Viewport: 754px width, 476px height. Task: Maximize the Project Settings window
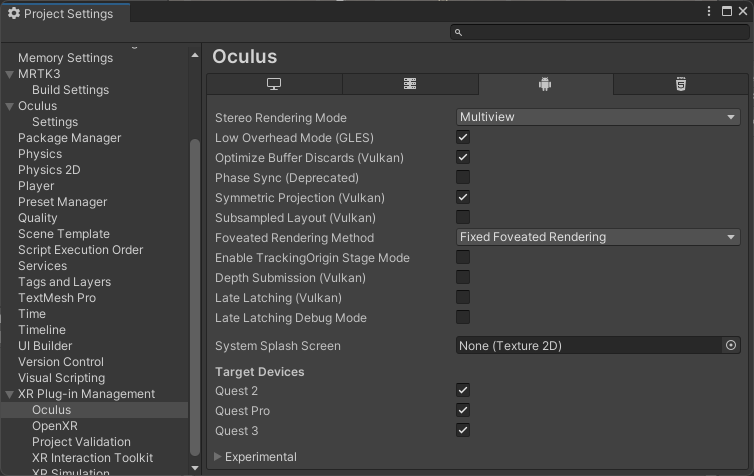point(727,11)
